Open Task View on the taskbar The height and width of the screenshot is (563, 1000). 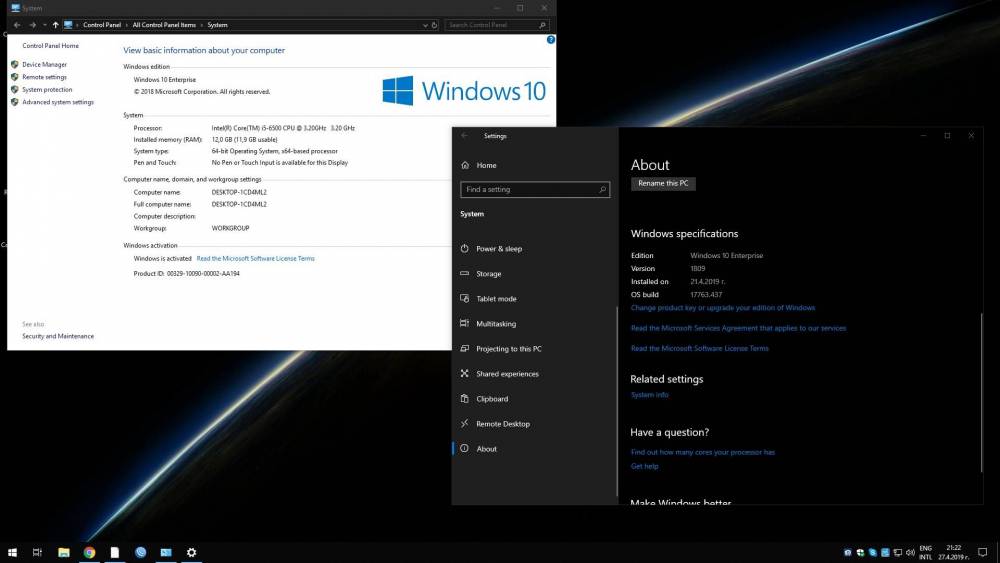[37, 552]
